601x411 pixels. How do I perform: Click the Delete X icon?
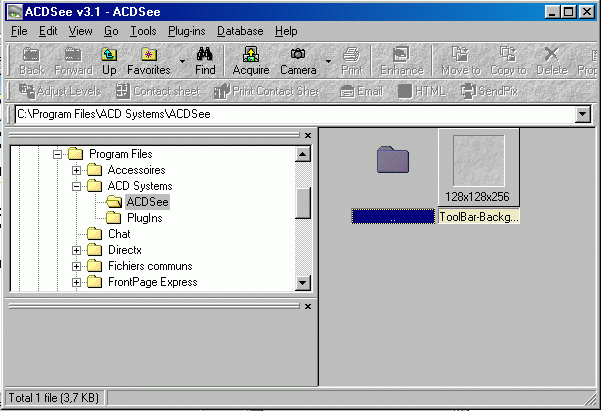pos(552,54)
